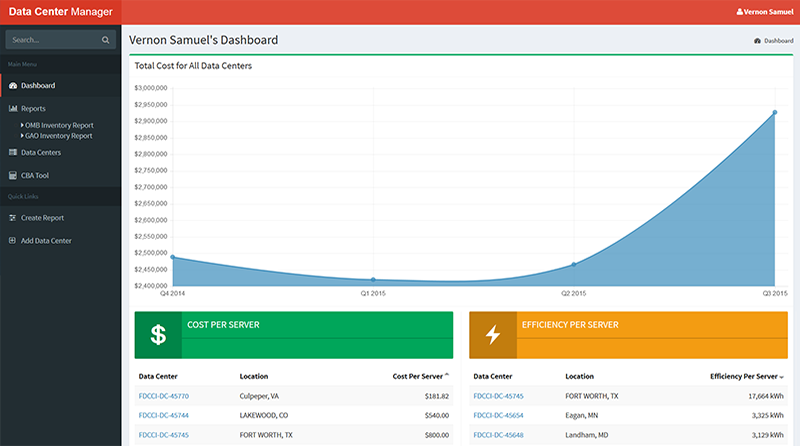
Task: Click the Eagan, MN location cell
Action: pyautogui.click(x=582, y=415)
